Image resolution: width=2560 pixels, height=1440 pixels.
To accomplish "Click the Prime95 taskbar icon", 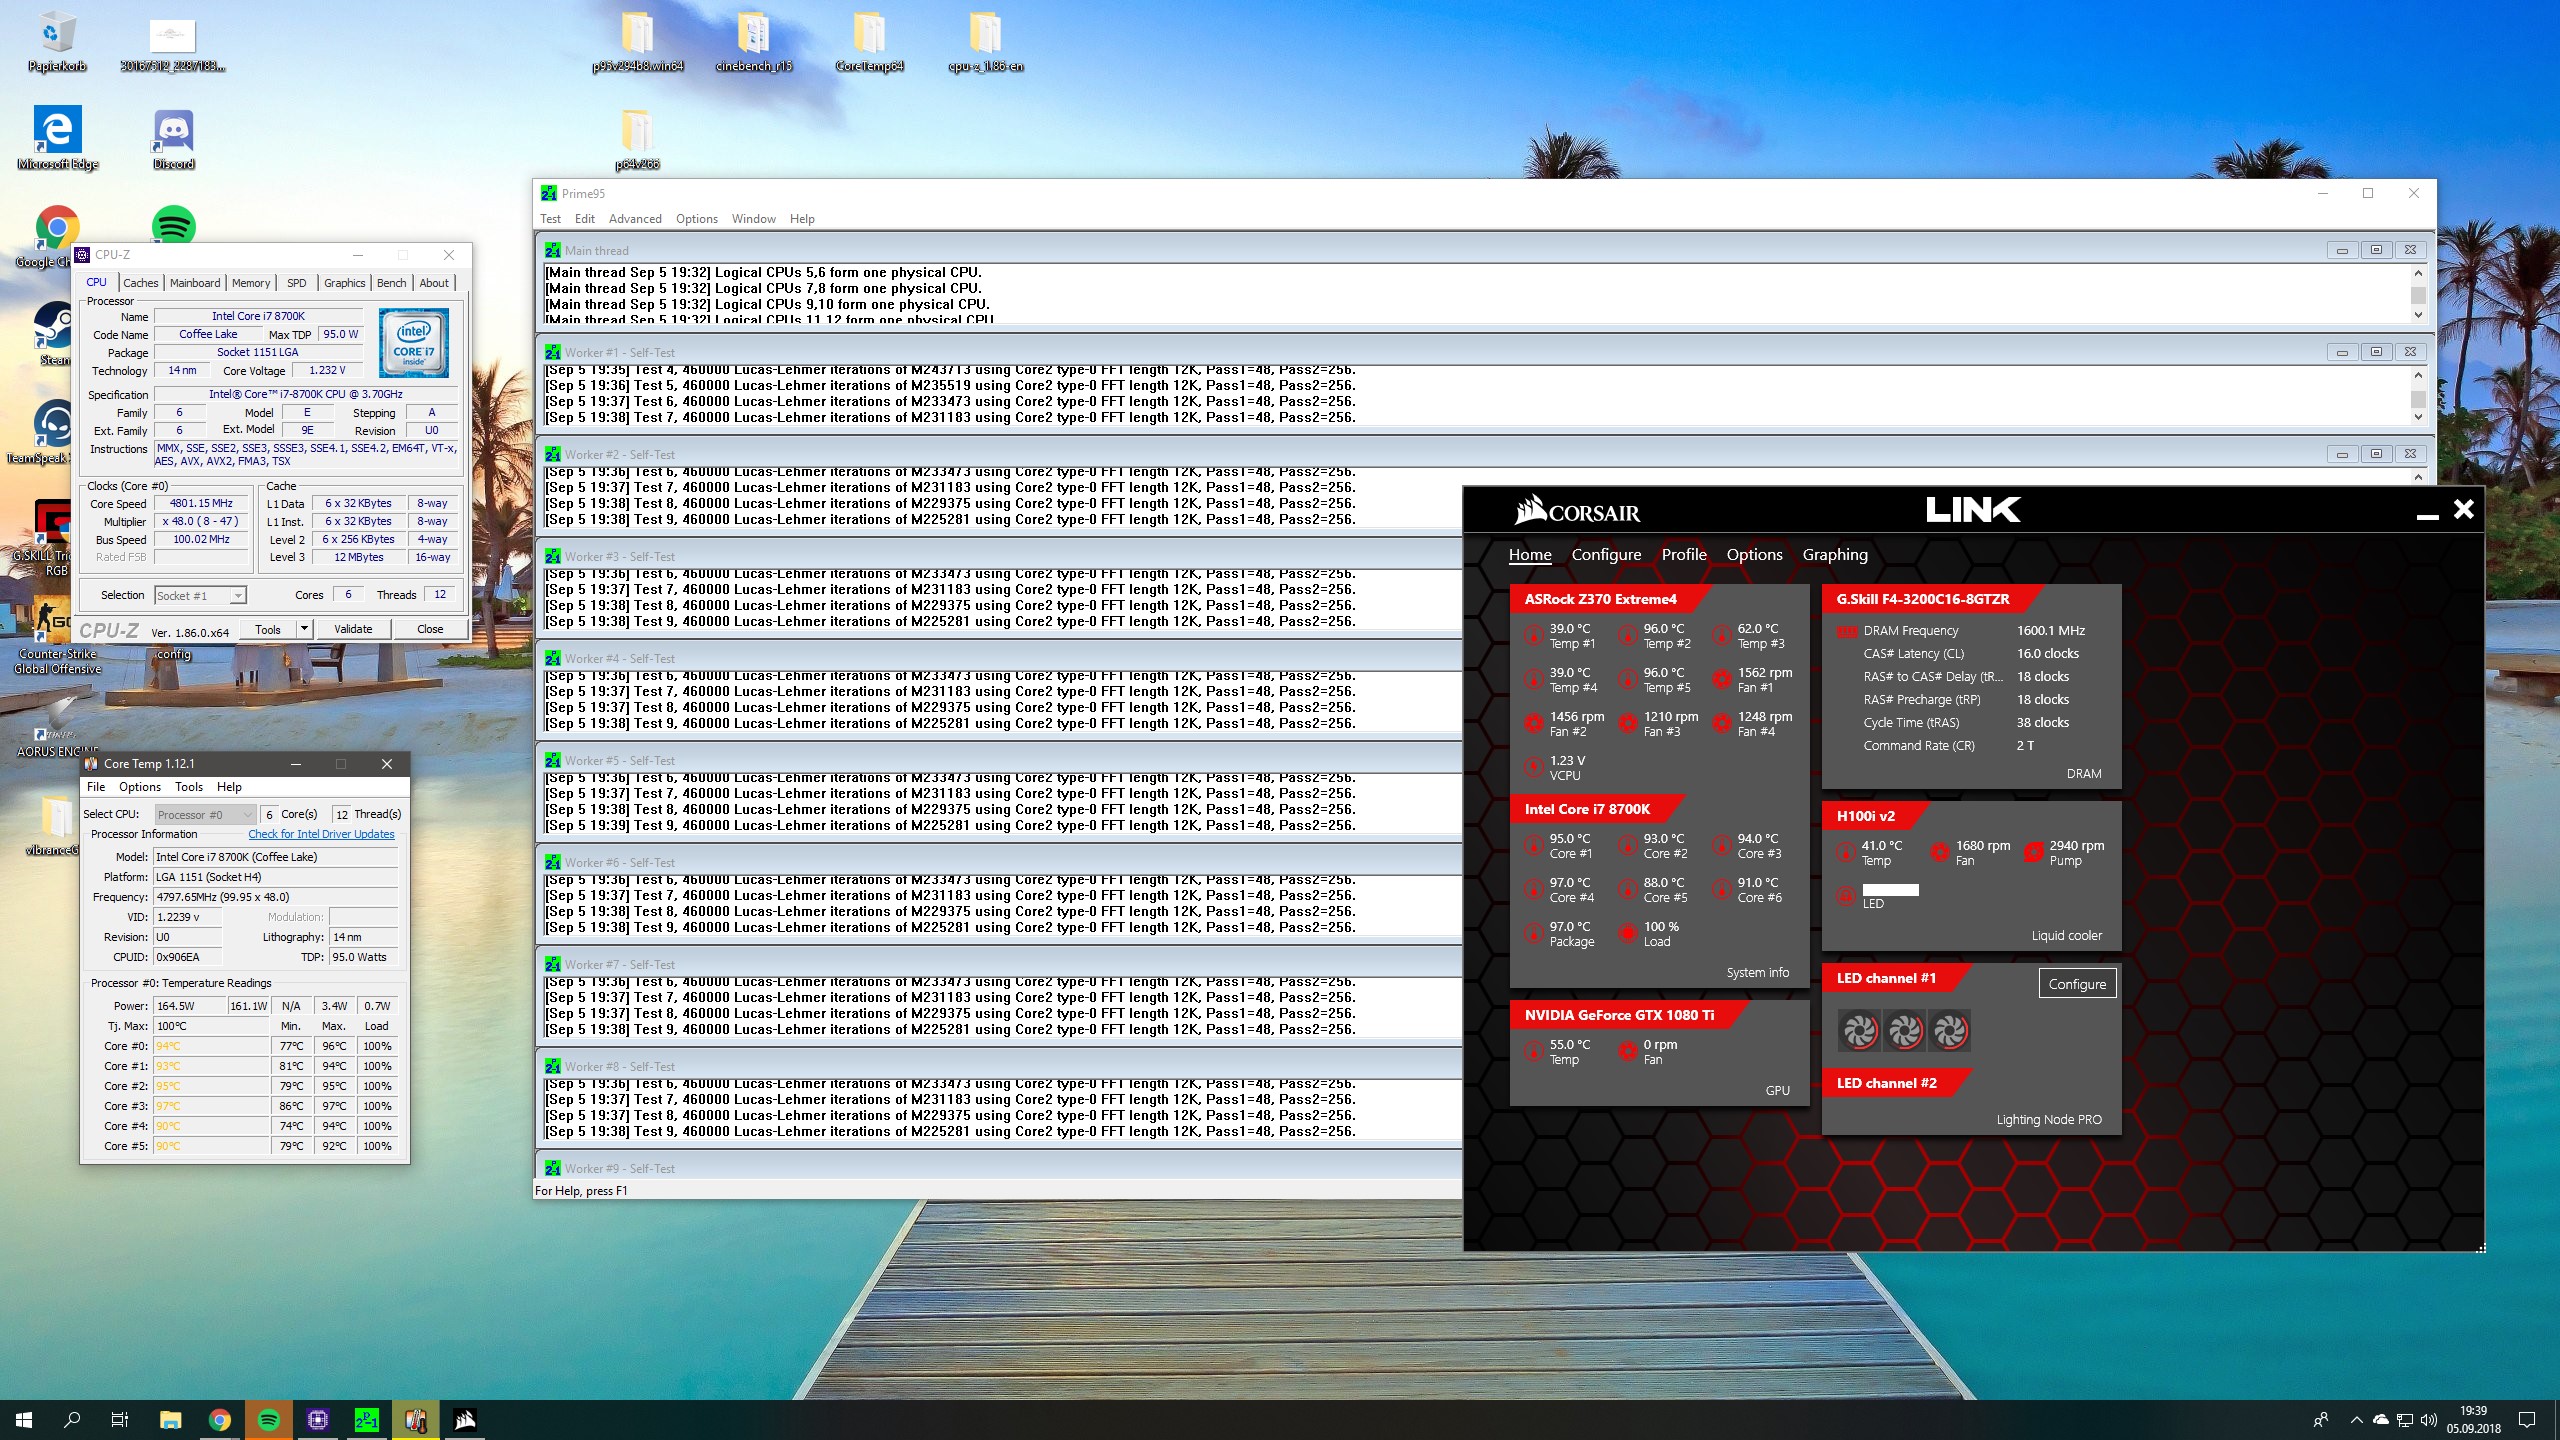I will (x=367, y=1419).
